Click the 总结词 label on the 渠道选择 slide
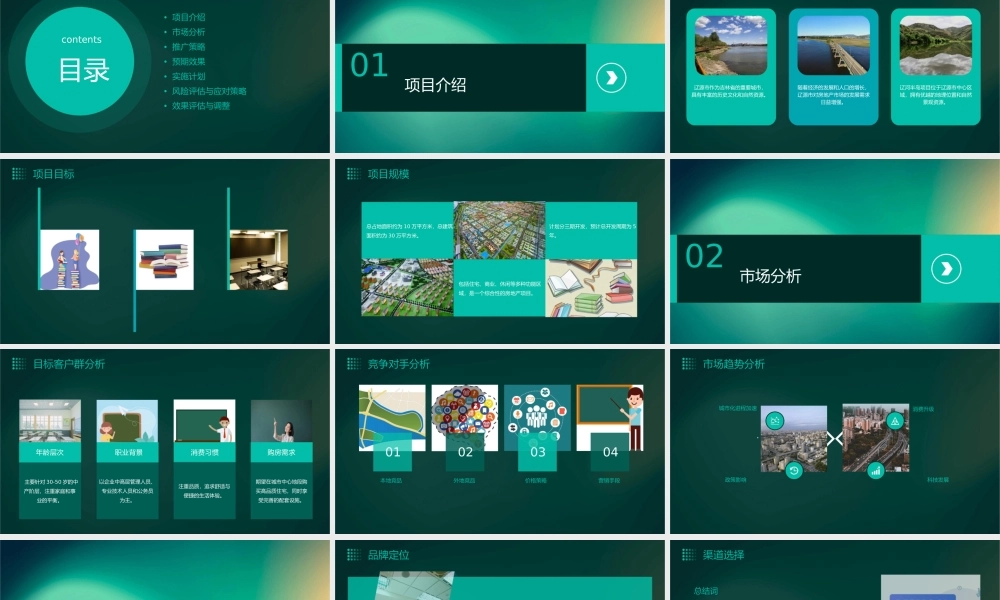The image size is (1000, 600). tap(706, 591)
